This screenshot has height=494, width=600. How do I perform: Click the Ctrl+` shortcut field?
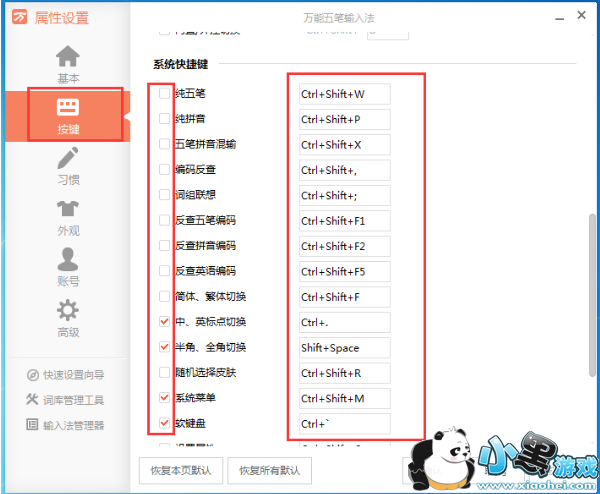click(x=344, y=424)
